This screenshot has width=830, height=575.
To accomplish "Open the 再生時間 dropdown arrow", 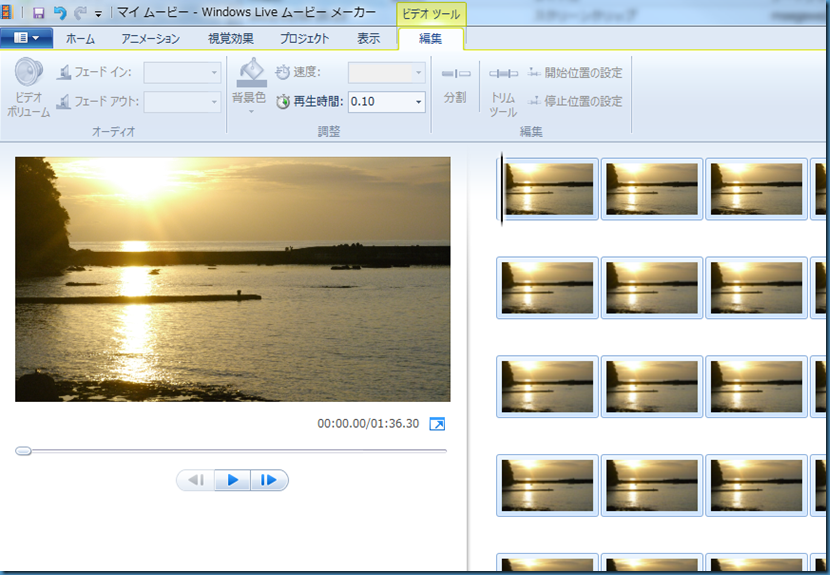I will pos(419,102).
